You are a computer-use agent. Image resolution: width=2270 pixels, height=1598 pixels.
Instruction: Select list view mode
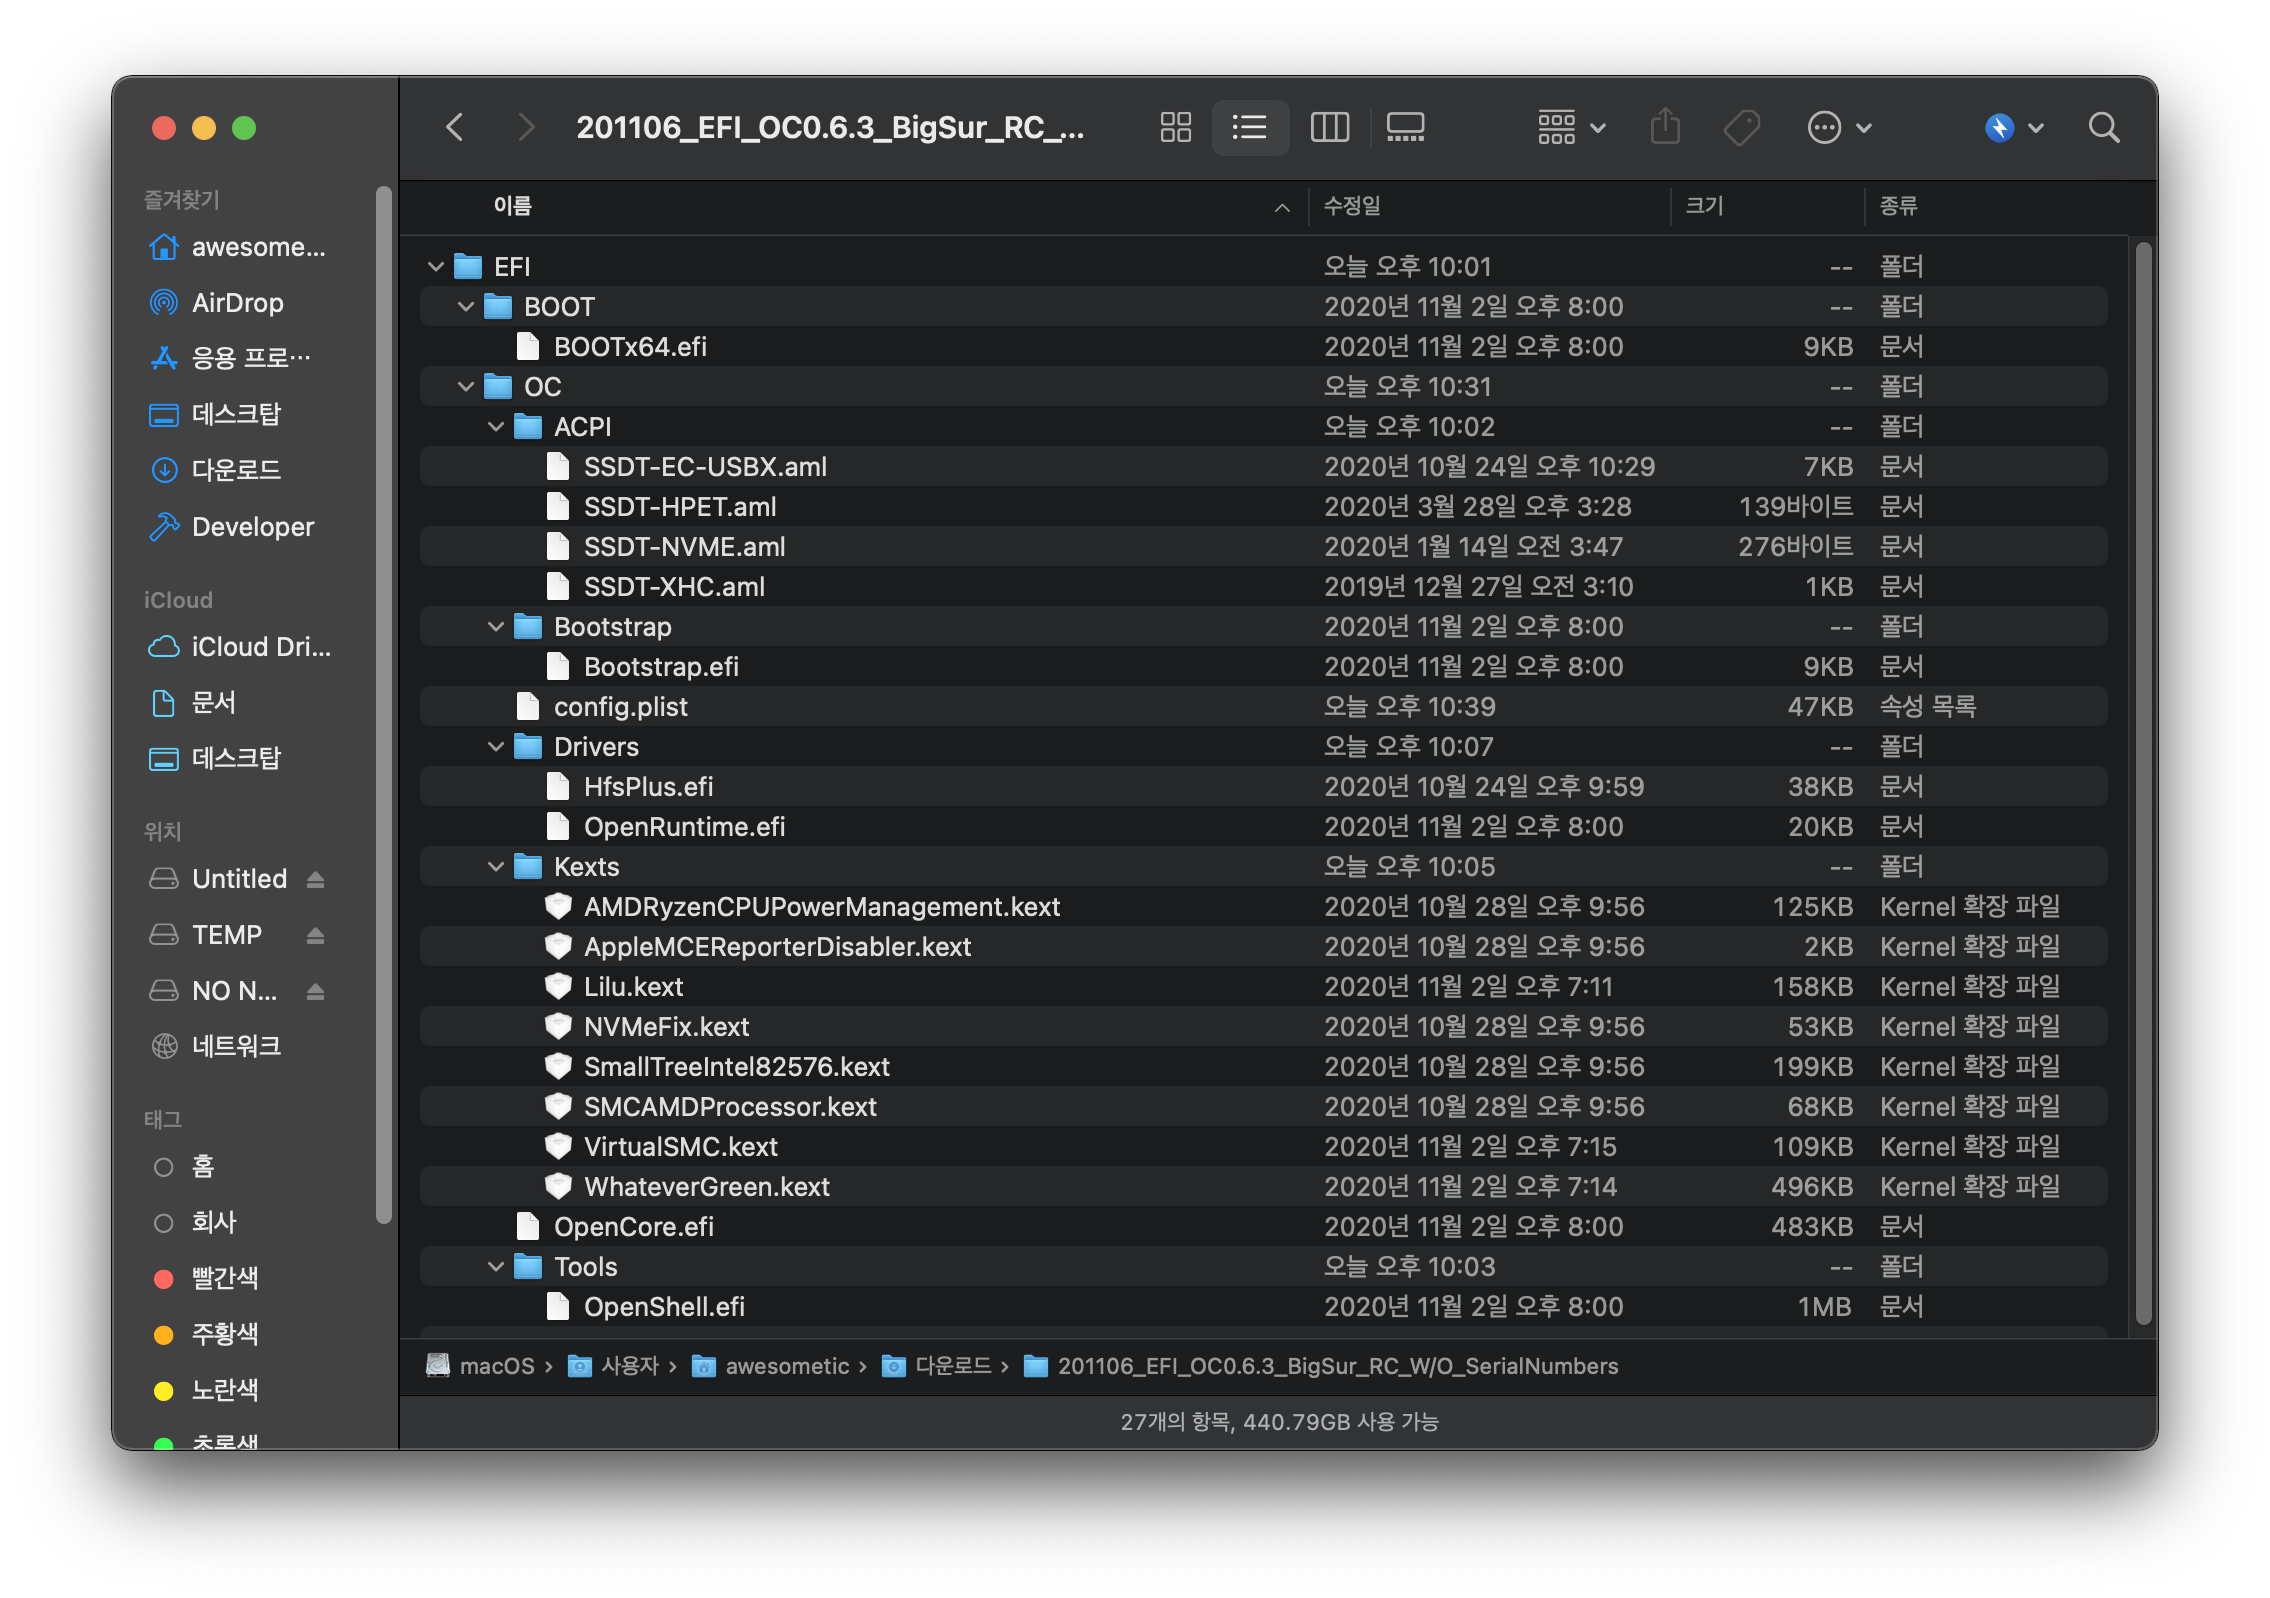[x=1250, y=128]
